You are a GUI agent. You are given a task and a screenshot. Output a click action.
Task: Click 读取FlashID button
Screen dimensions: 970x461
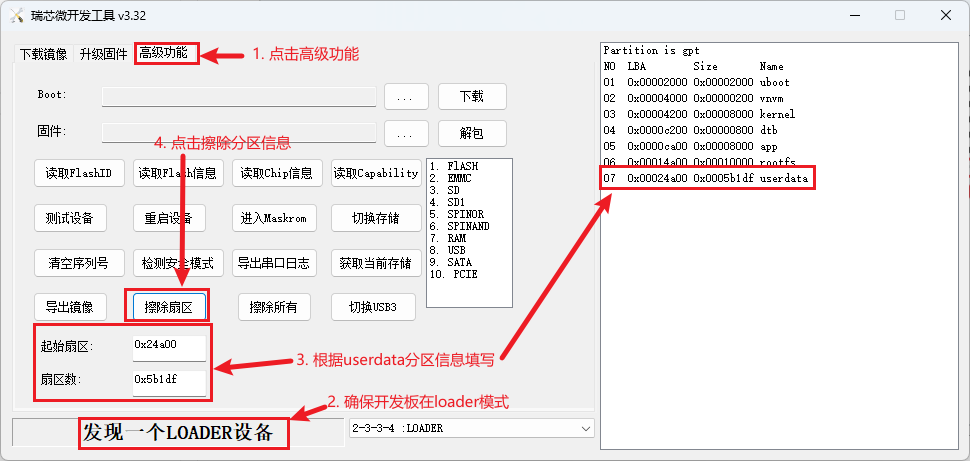79,173
